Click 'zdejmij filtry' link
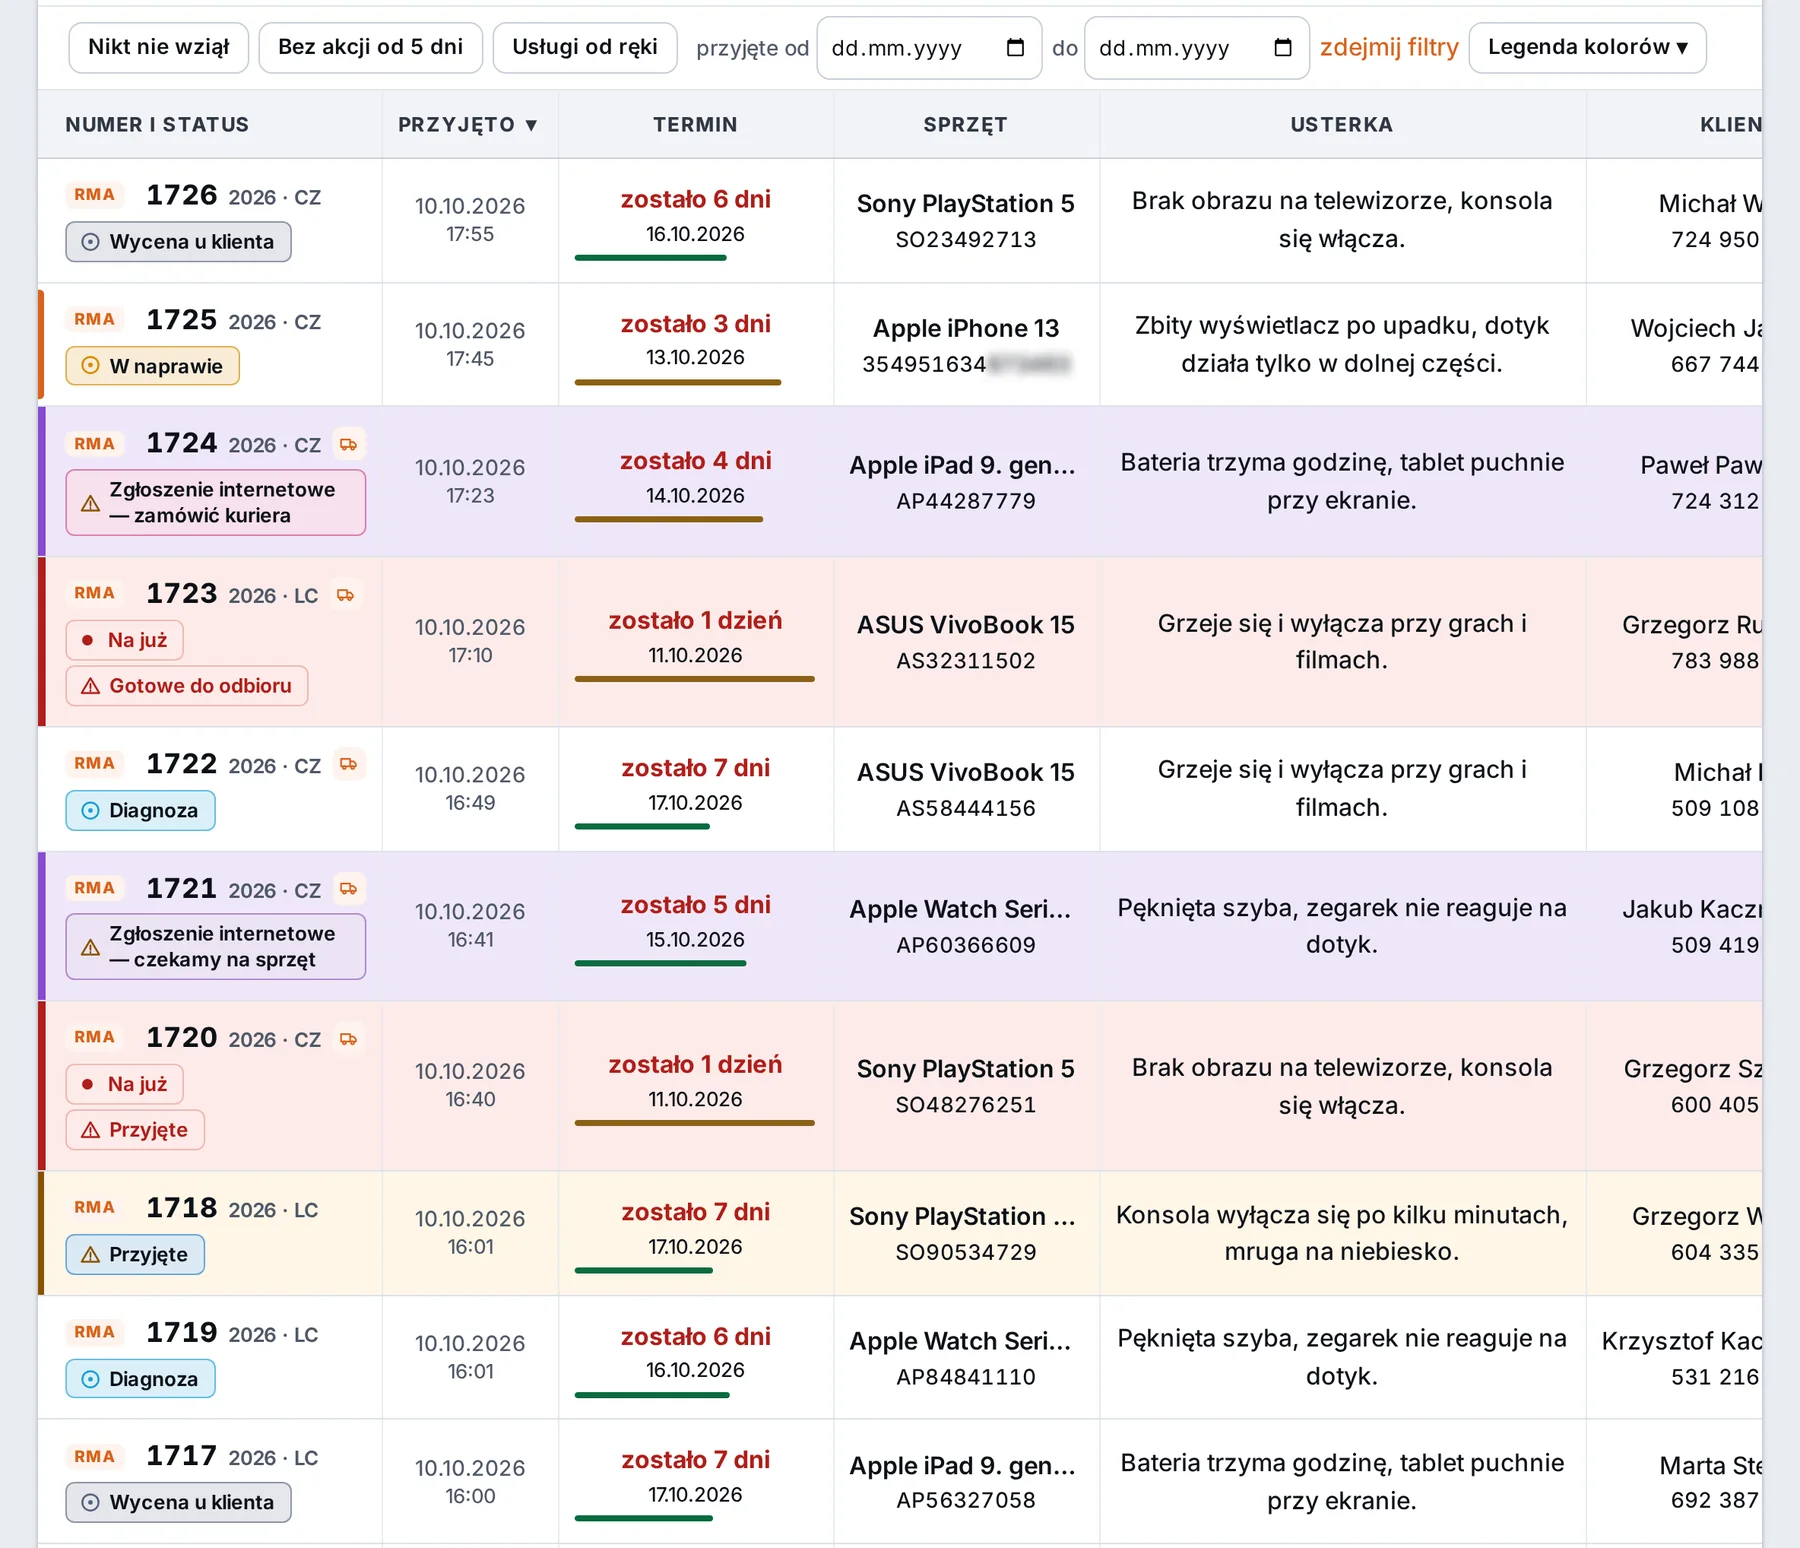Screen dimensions: 1800x1548 (x=1389, y=47)
